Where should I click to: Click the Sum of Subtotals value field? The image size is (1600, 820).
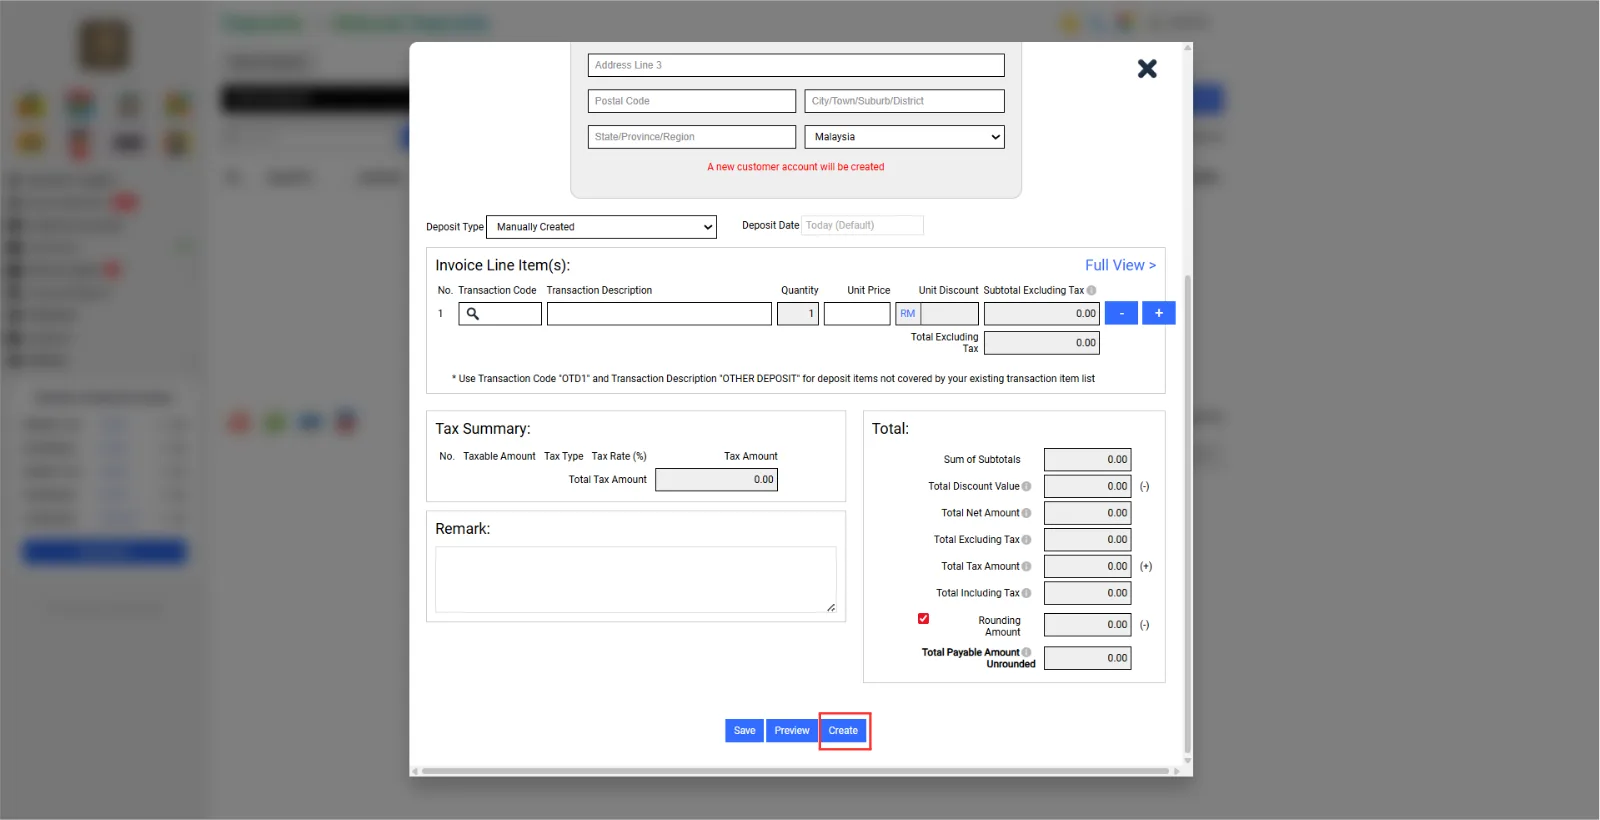(1088, 460)
